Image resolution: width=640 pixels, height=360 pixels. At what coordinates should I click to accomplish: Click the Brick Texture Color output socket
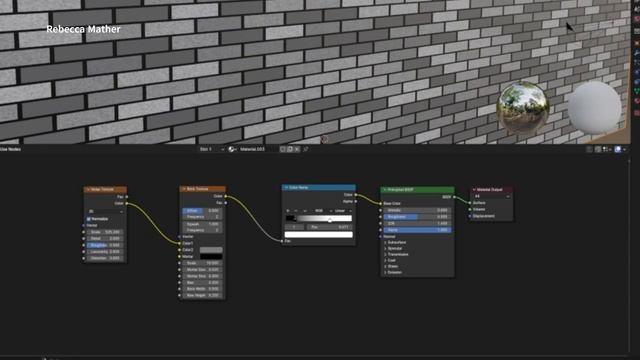[x=226, y=196]
